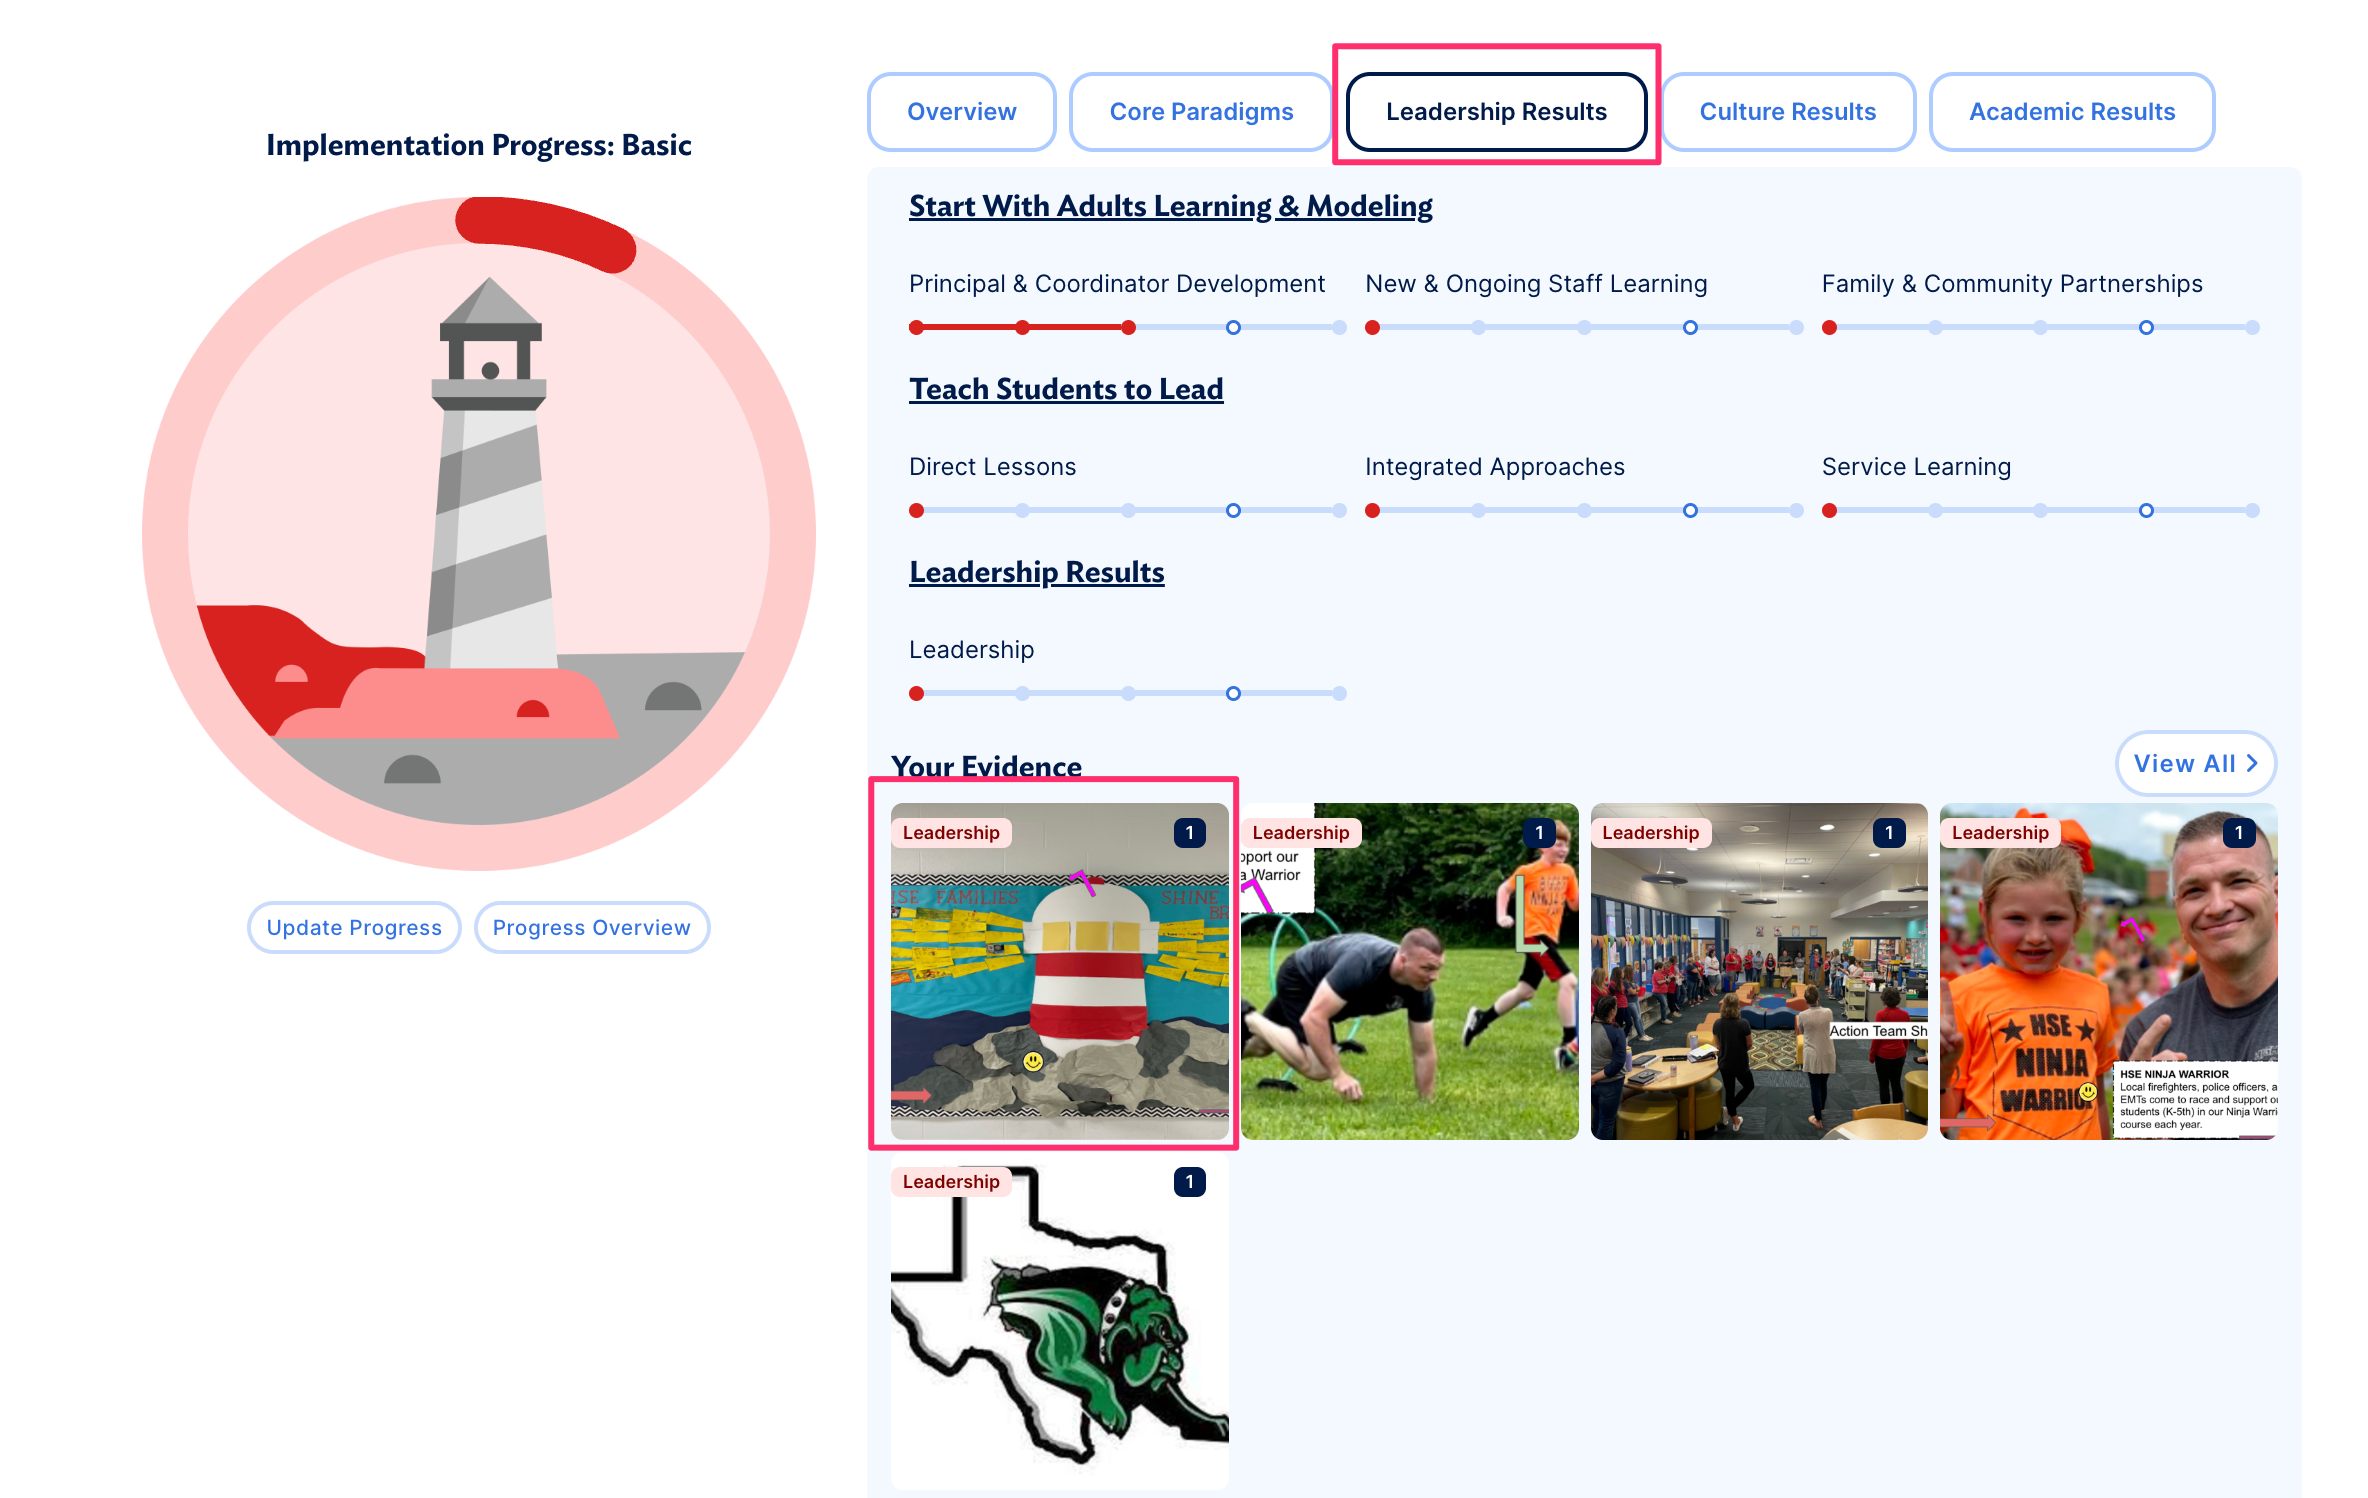The image size is (2368, 1498).
Task: Select hollow target marker on Direct Lessons track
Action: 1233,511
